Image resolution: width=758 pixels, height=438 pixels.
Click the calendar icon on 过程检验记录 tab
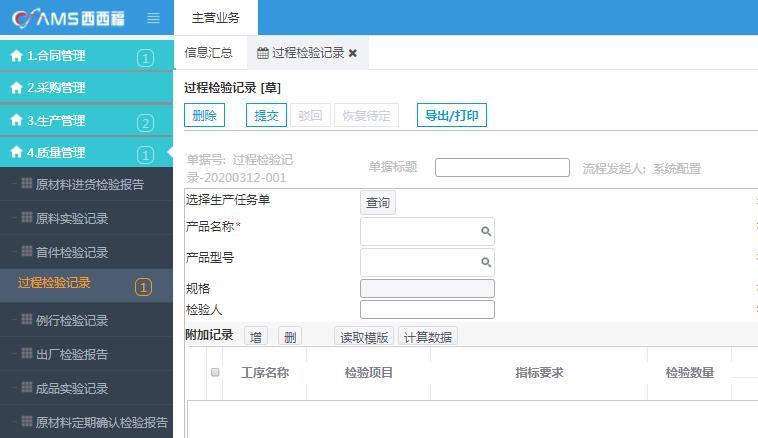point(262,53)
